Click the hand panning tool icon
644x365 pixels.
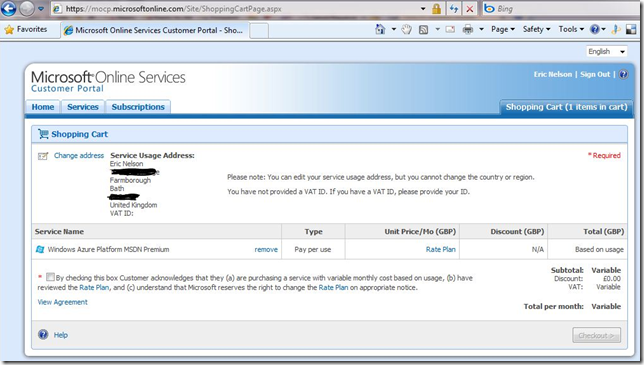click(407, 29)
